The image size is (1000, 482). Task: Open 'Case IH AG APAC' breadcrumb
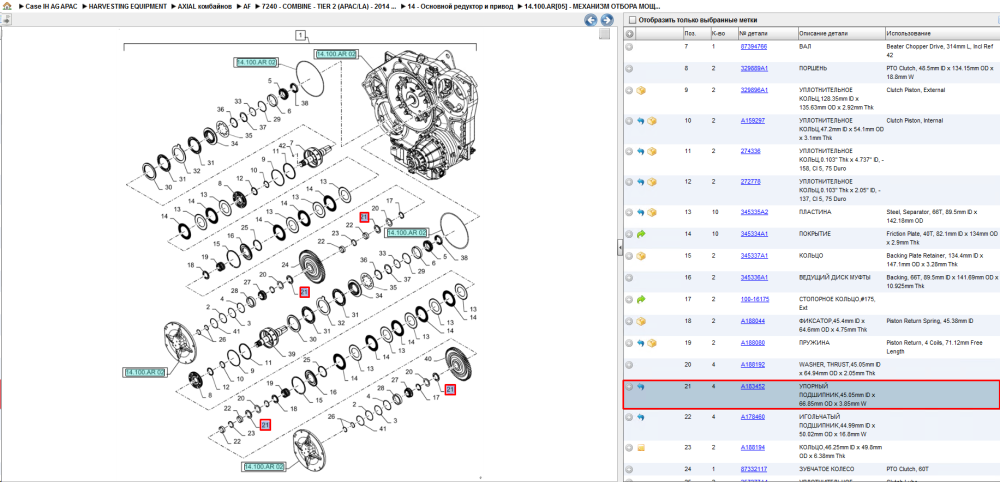click(x=50, y=6)
